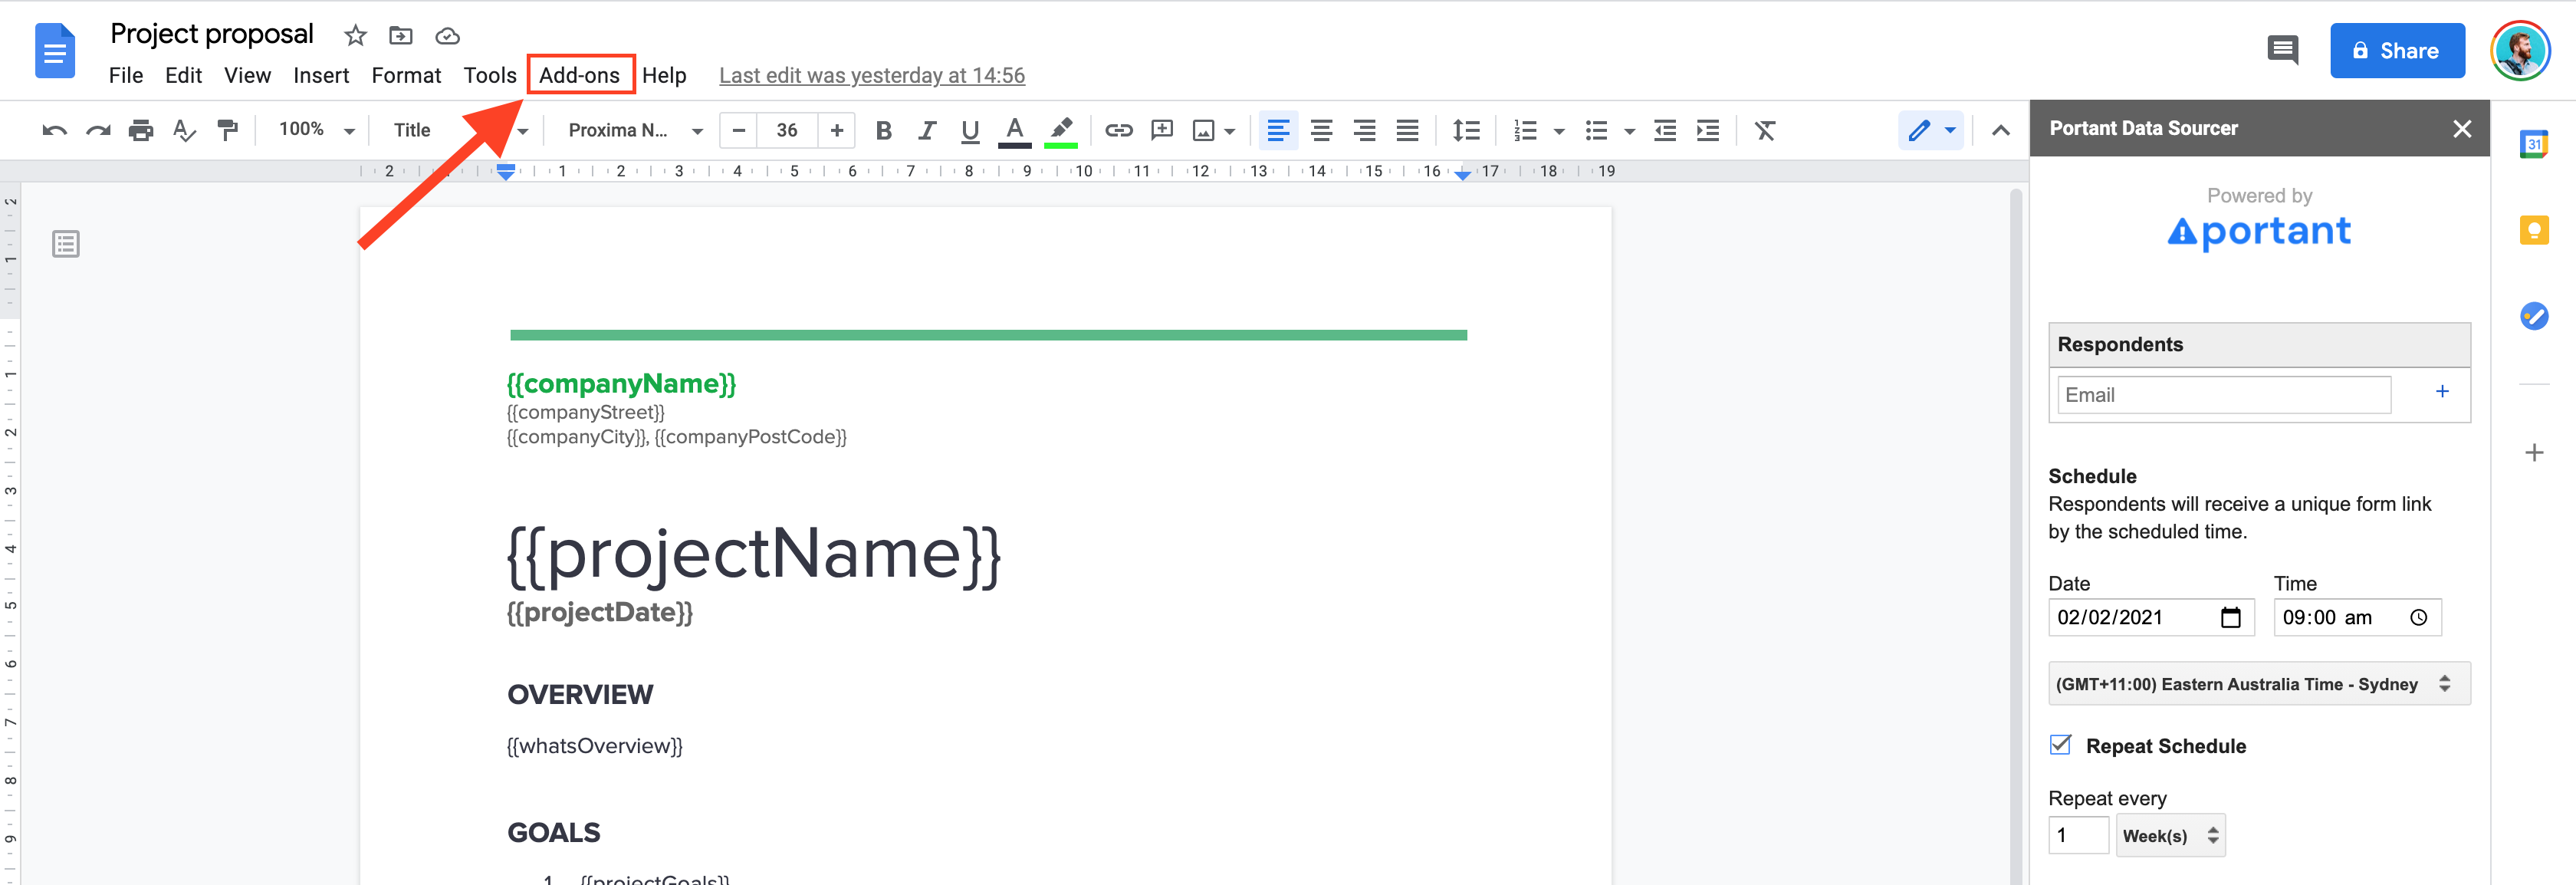Image resolution: width=2576 pixels, height=885 pixels.
Task: Decrease indent icon
Action: point(1665,130)
